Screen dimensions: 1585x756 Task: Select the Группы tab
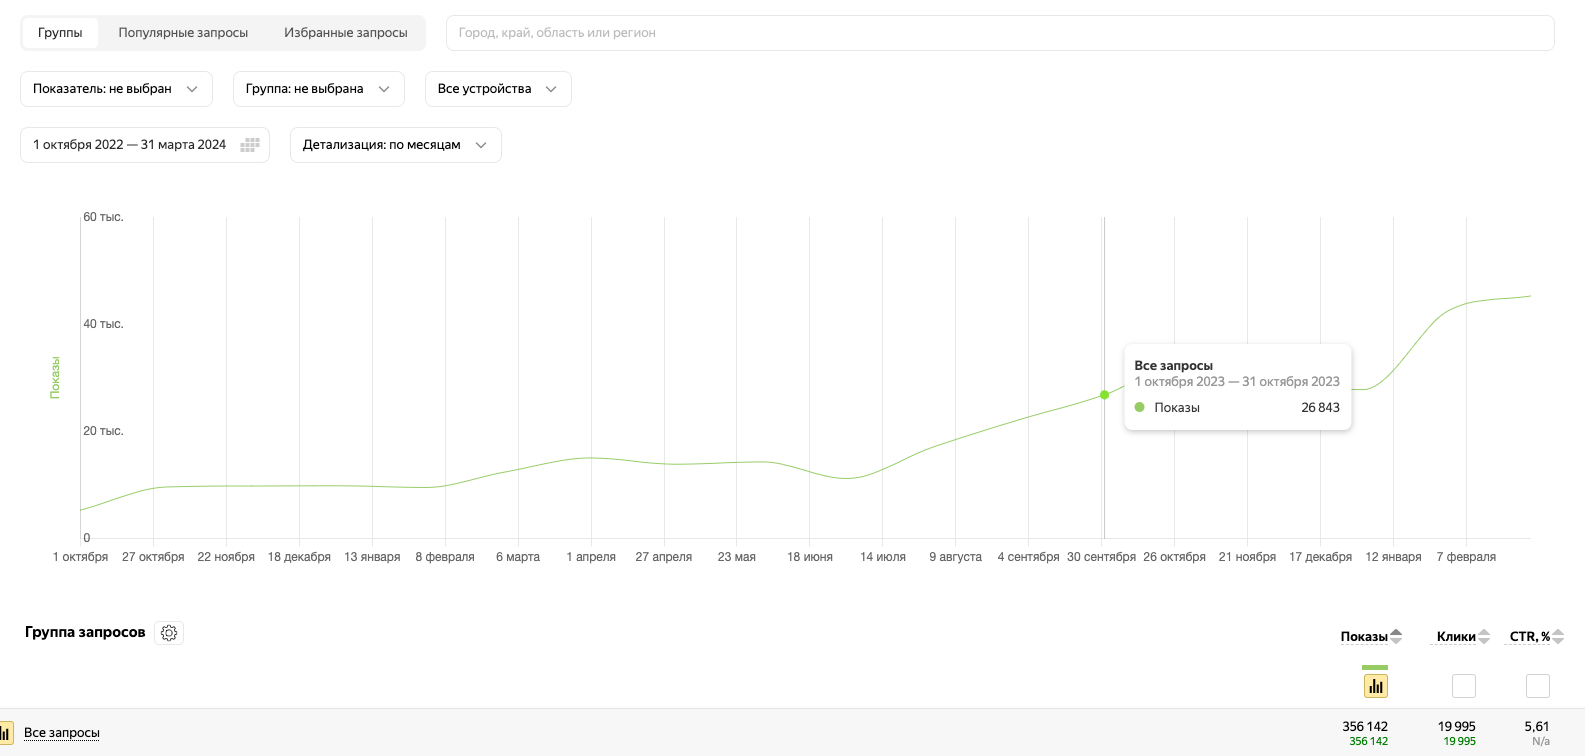point(60,33)
